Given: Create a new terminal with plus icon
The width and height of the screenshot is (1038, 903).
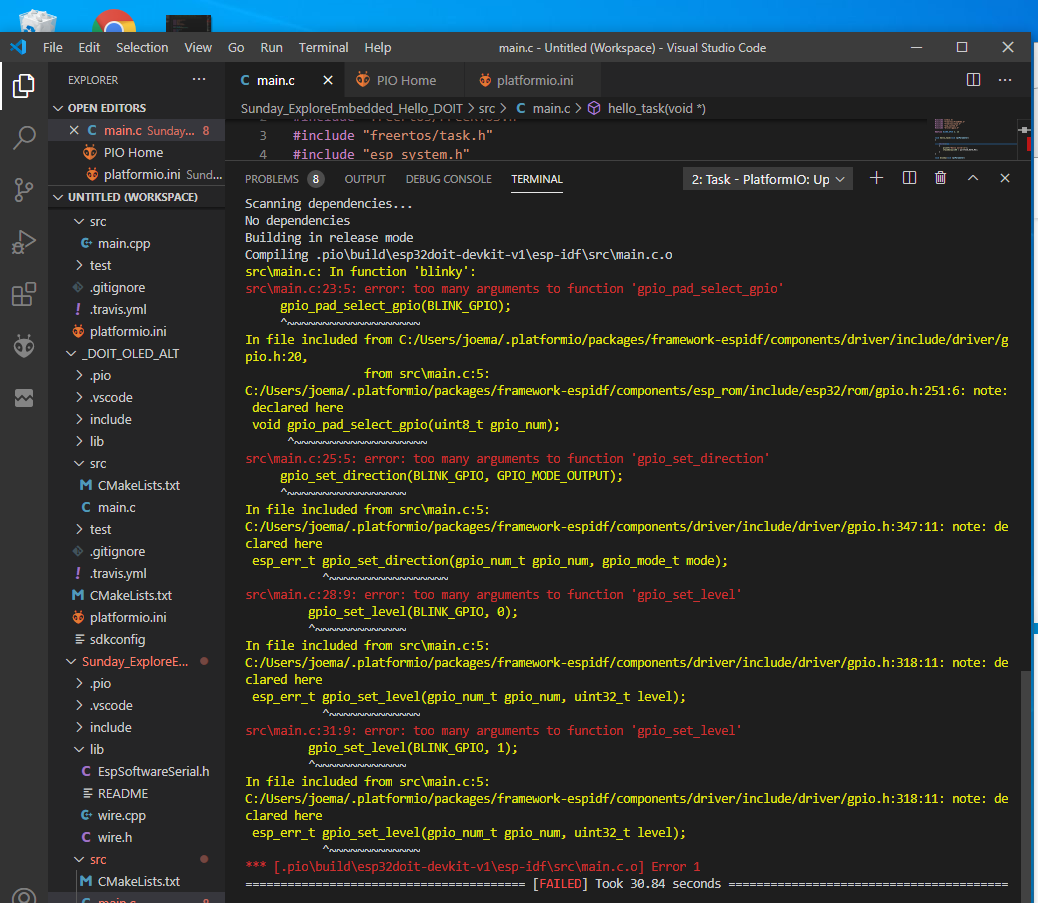Looking at the screenshot, I should tap(876, 178).
